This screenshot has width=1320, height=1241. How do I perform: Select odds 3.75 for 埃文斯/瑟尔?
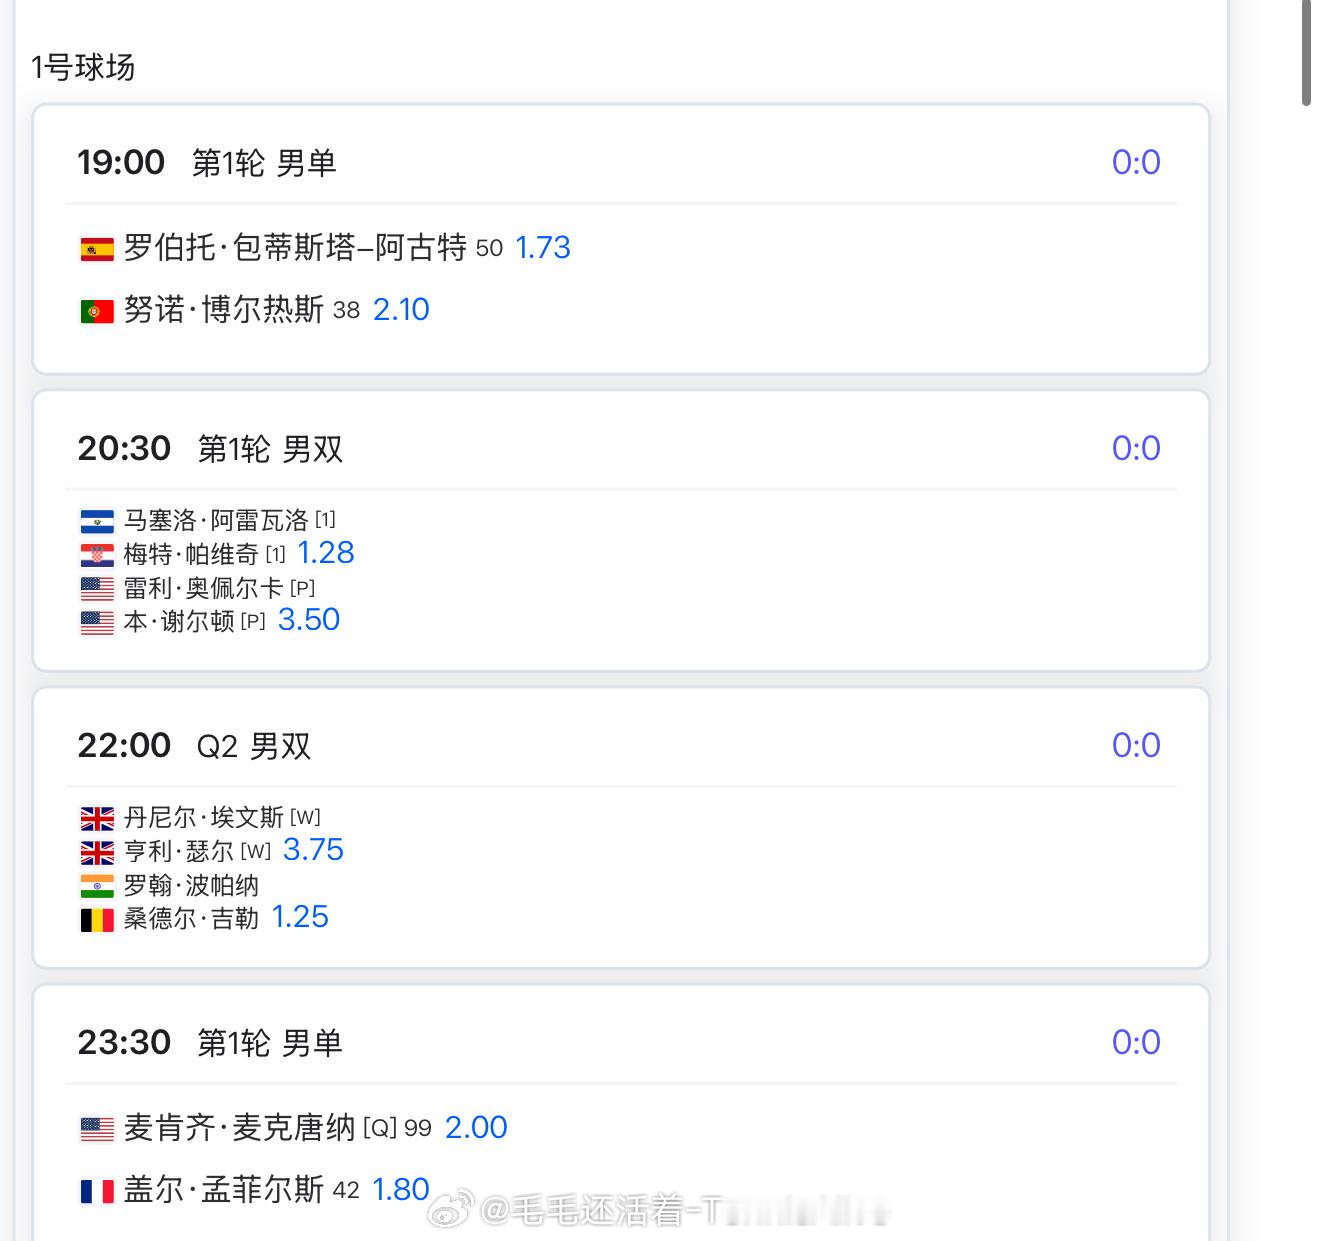(x=313, y=849)
